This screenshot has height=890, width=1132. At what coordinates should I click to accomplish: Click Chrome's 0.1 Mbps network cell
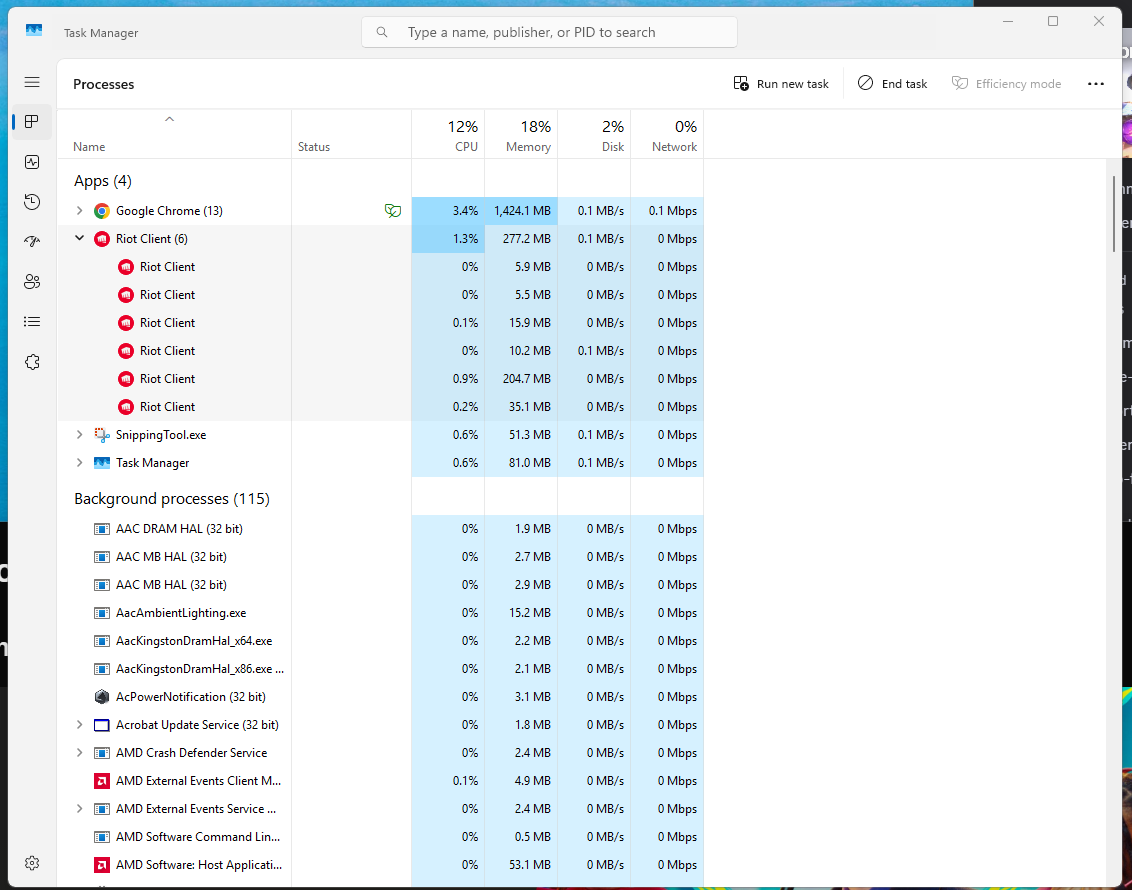click(666, 211)
